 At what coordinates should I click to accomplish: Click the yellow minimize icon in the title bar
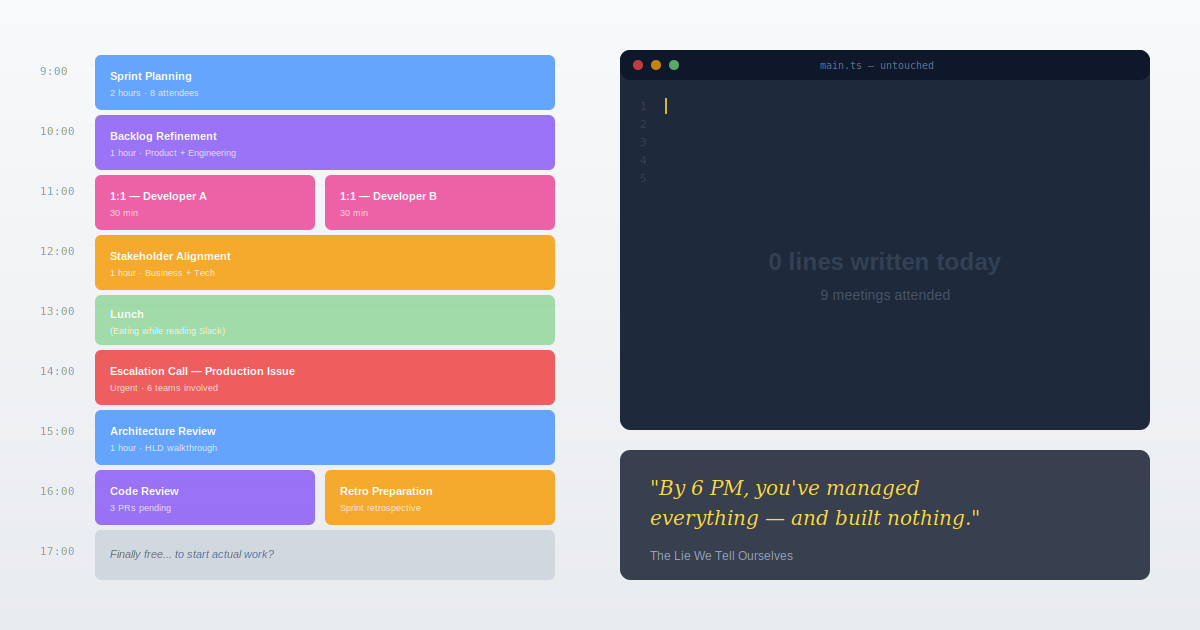coord(656,64)
